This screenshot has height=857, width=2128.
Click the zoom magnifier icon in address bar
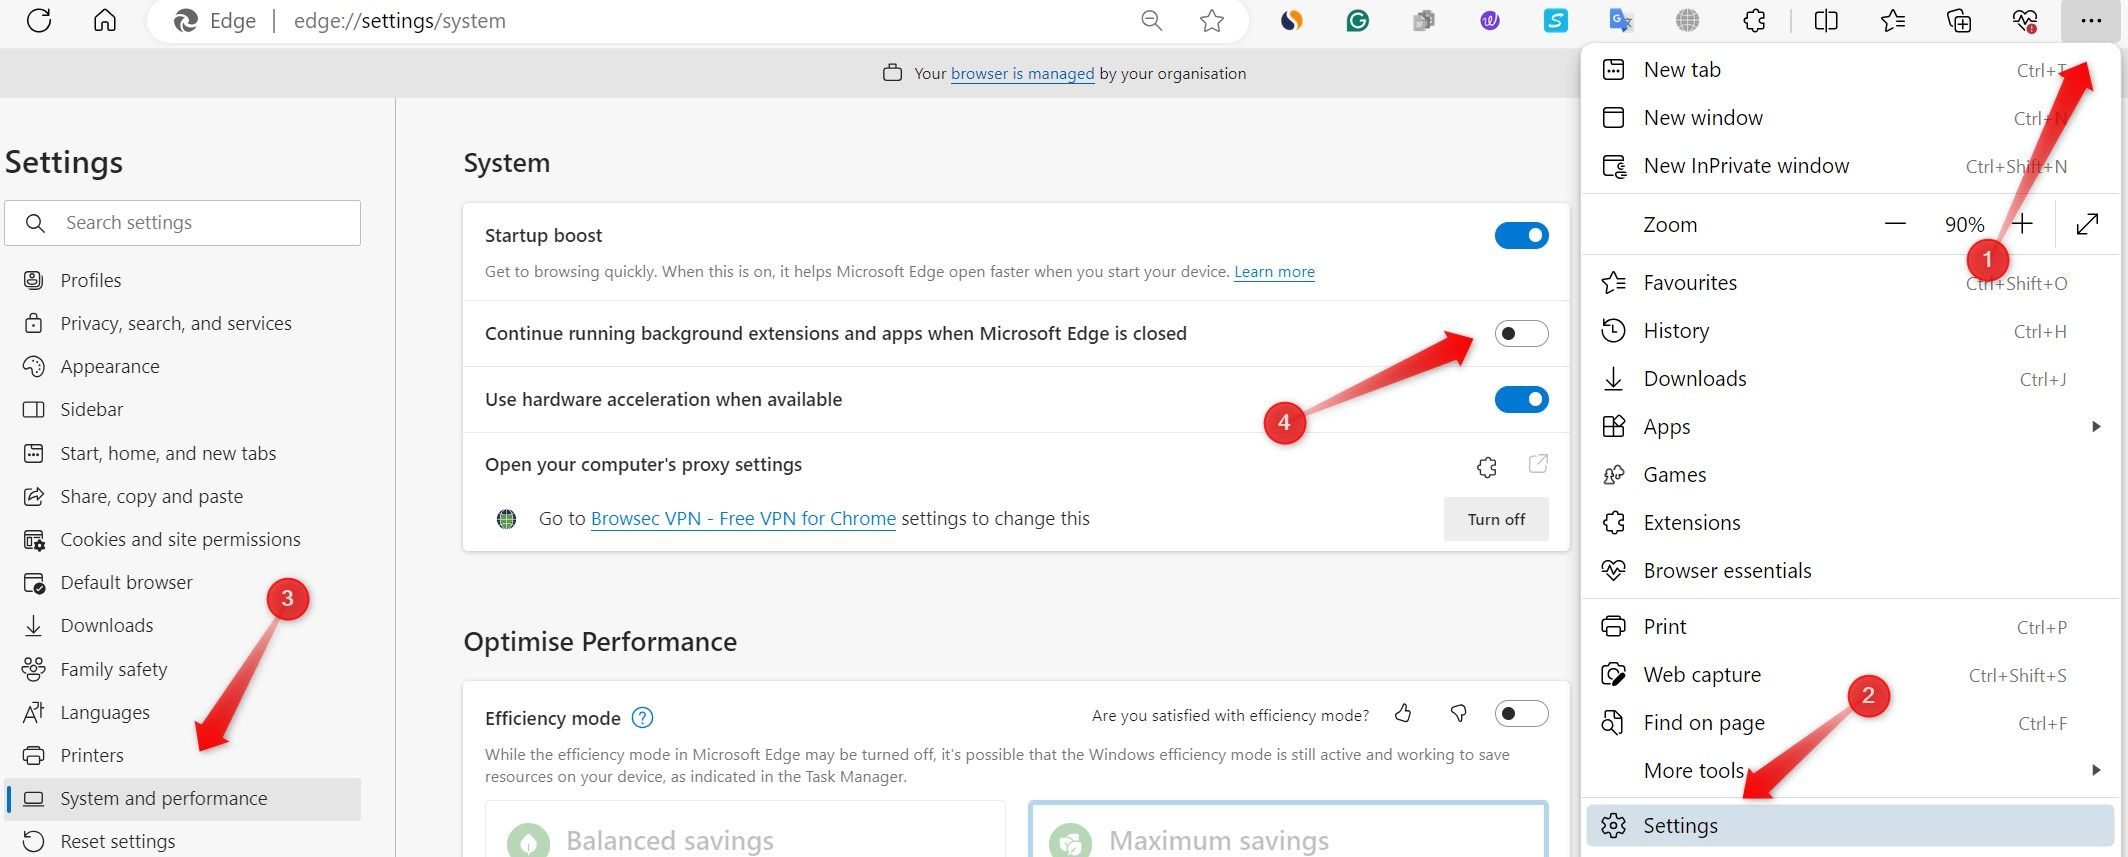click(x=1152, y=20)
